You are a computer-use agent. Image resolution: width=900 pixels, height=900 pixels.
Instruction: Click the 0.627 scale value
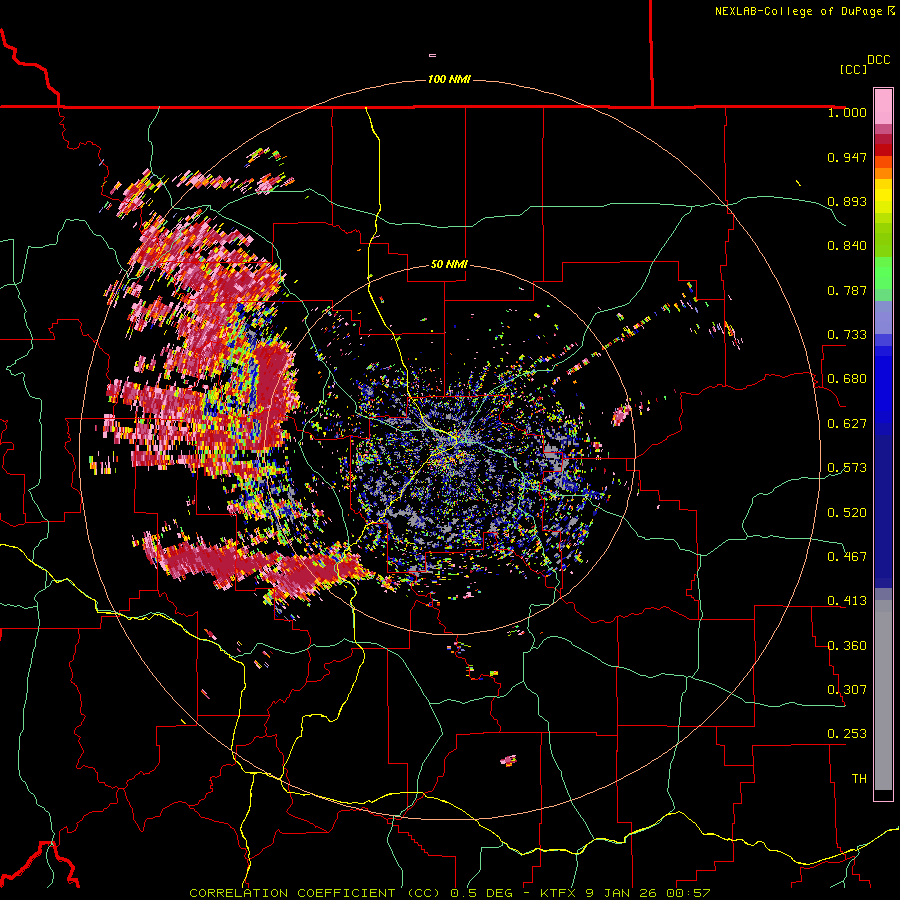coord(847,424)
